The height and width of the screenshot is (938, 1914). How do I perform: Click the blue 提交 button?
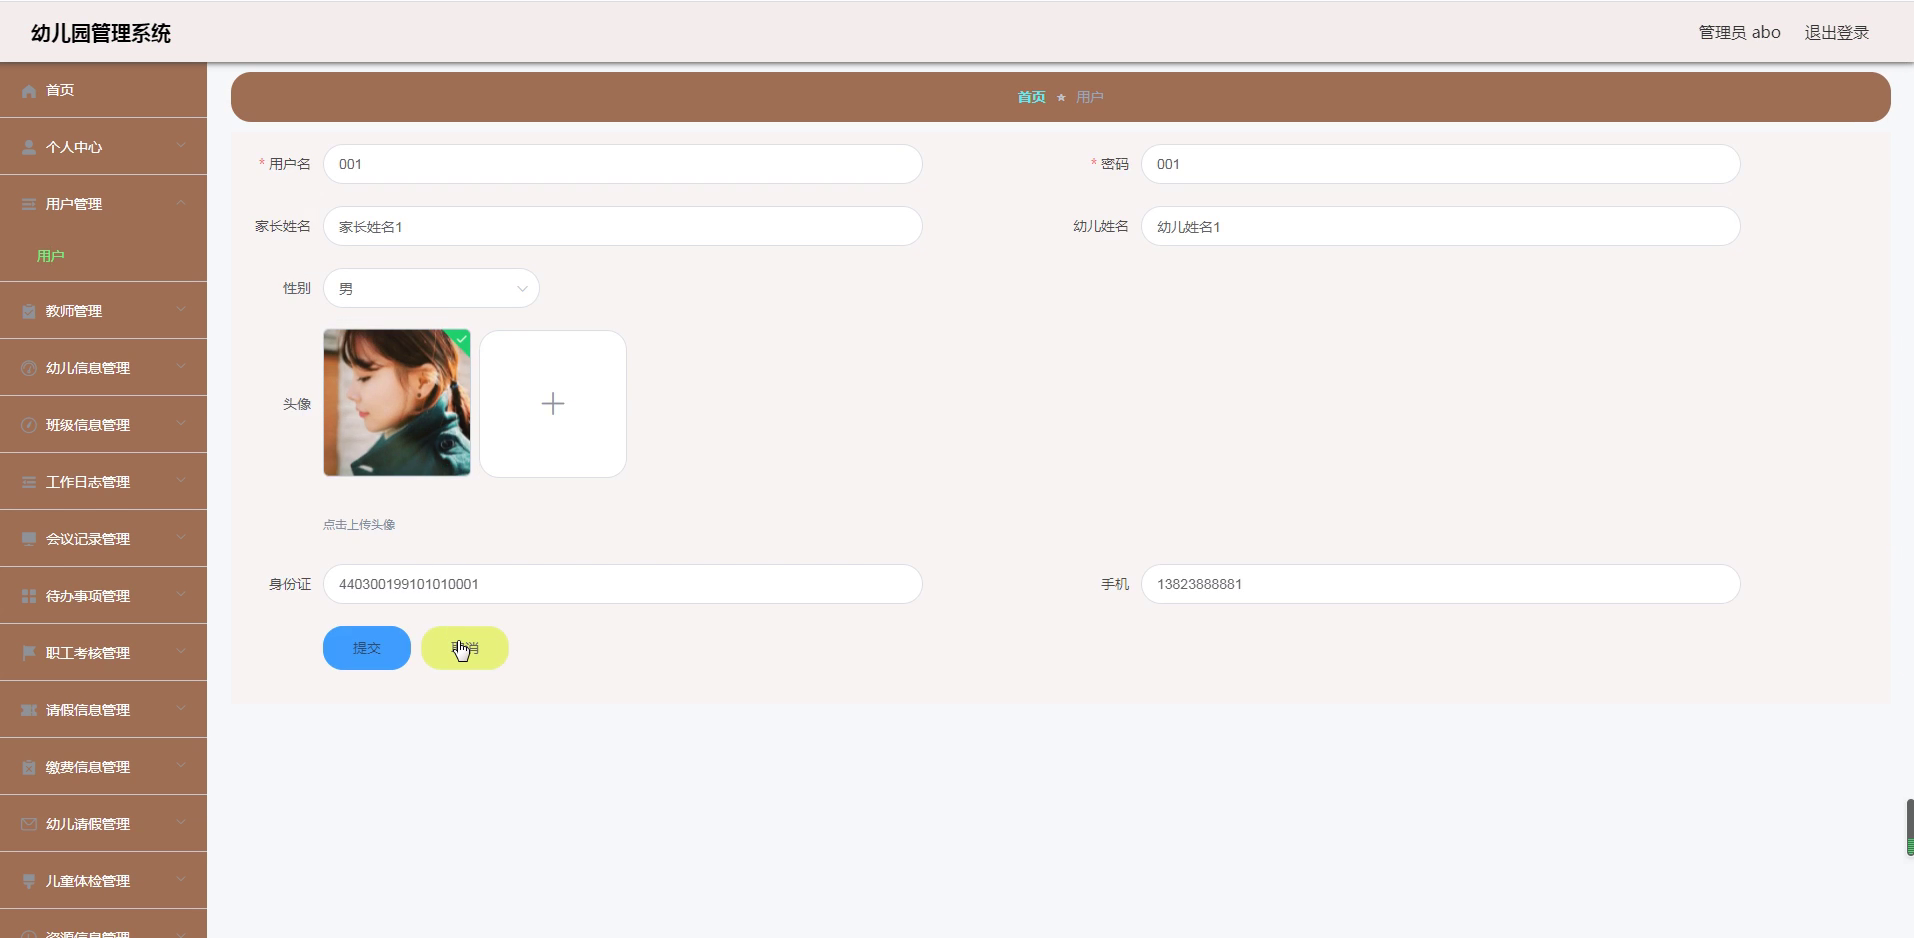click(x=367, y=648)
